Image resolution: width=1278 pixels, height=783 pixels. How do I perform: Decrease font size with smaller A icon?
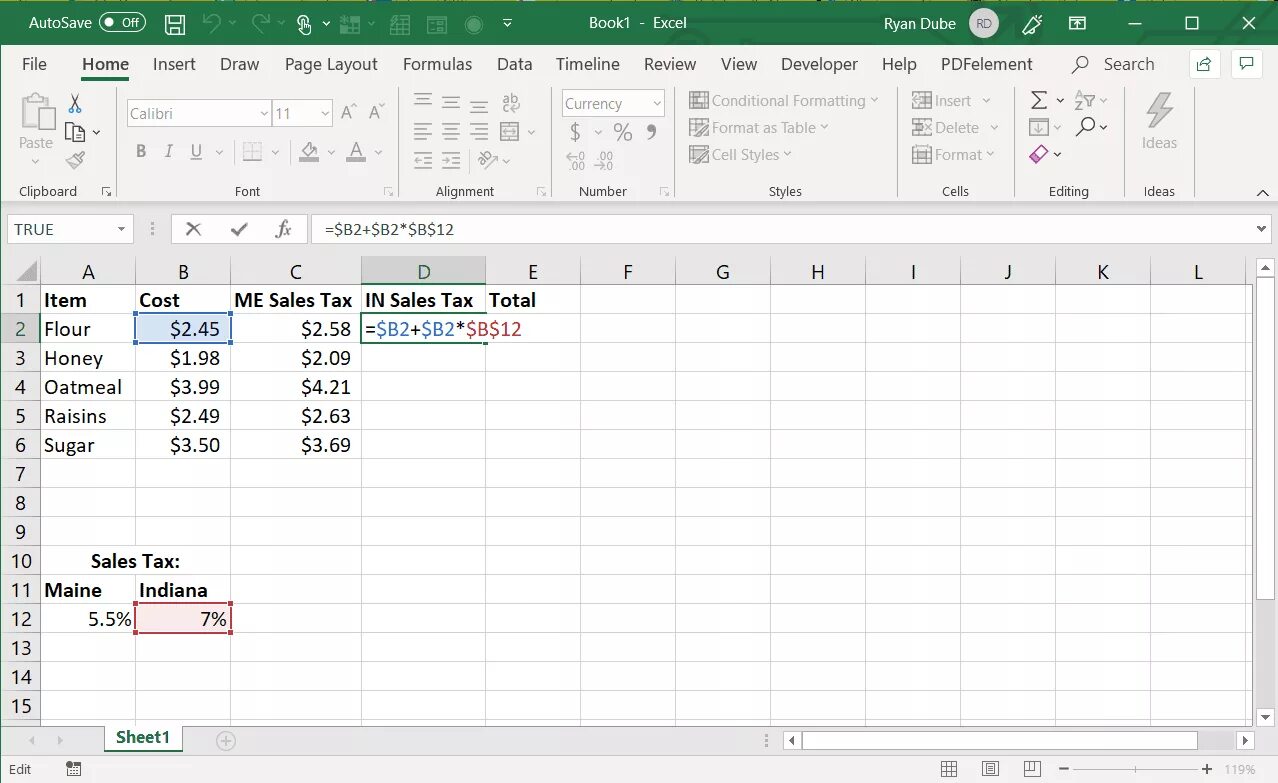[x=375, y=113]
